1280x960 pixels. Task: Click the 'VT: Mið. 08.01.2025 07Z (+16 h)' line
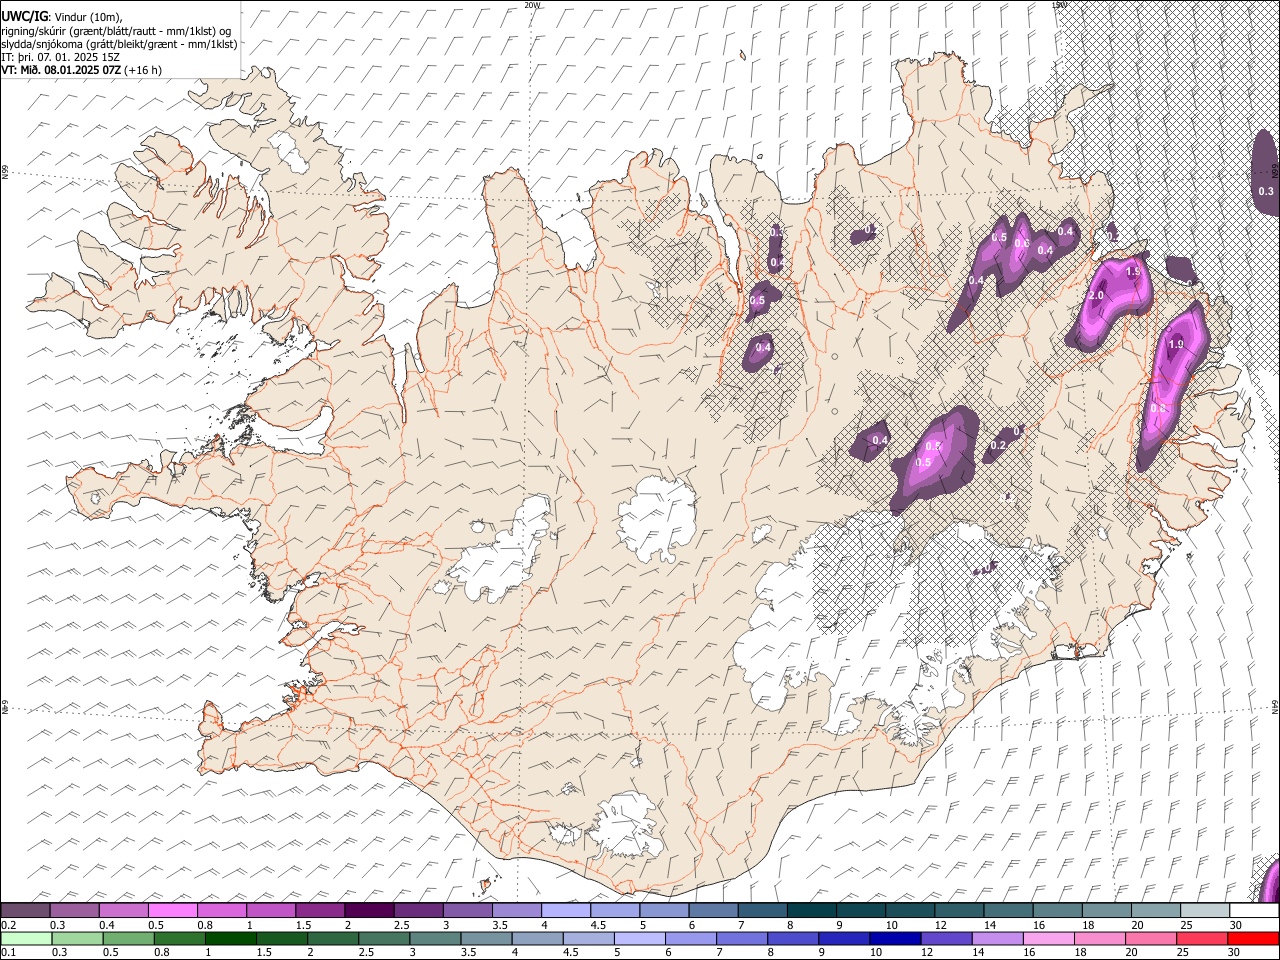pos(81,70)
